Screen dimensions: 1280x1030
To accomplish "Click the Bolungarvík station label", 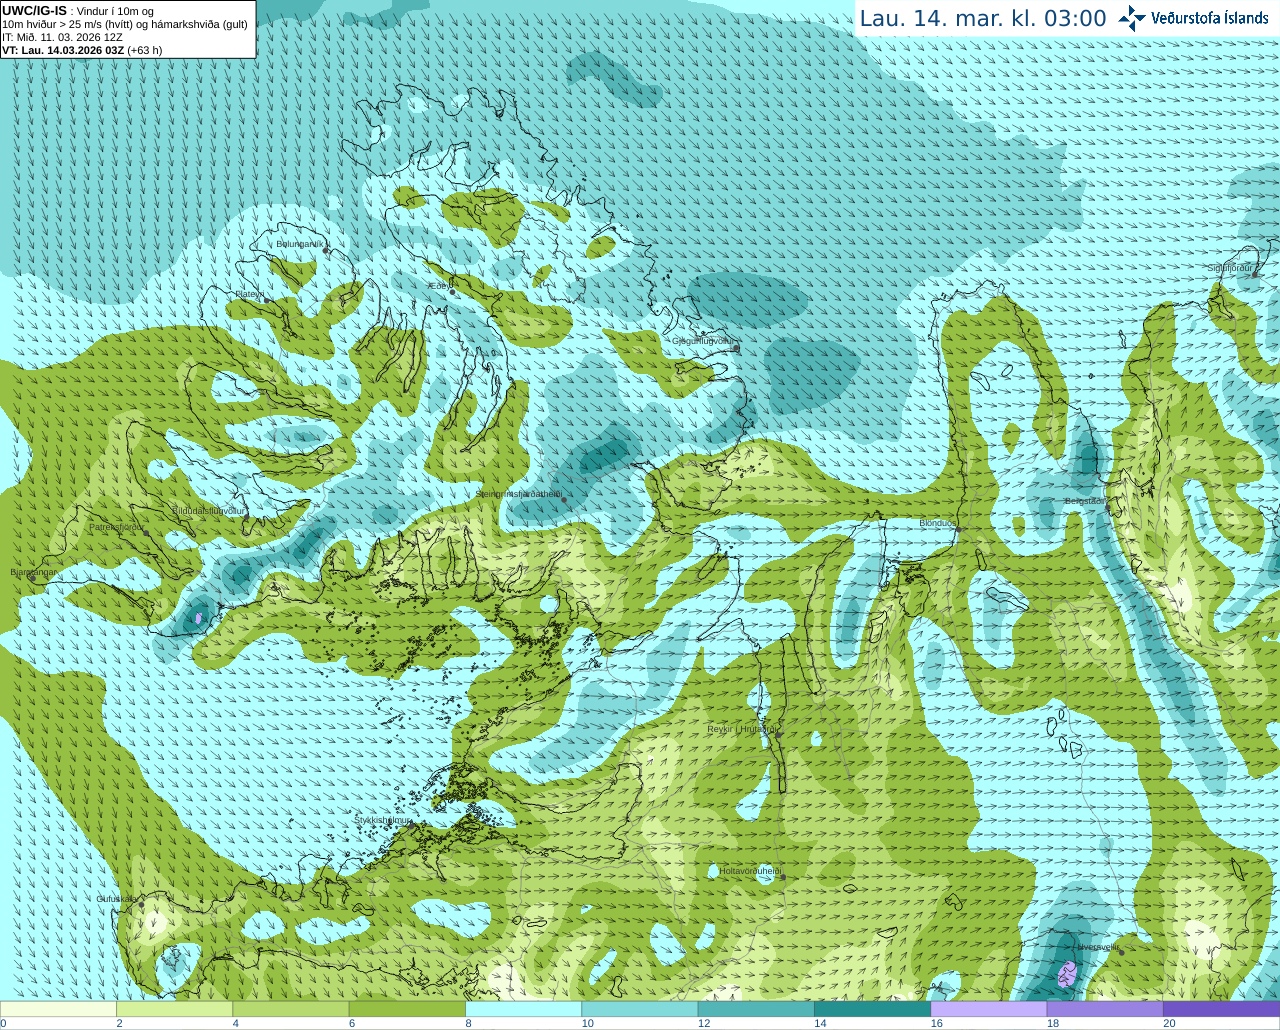I will [x=300, y=243].
